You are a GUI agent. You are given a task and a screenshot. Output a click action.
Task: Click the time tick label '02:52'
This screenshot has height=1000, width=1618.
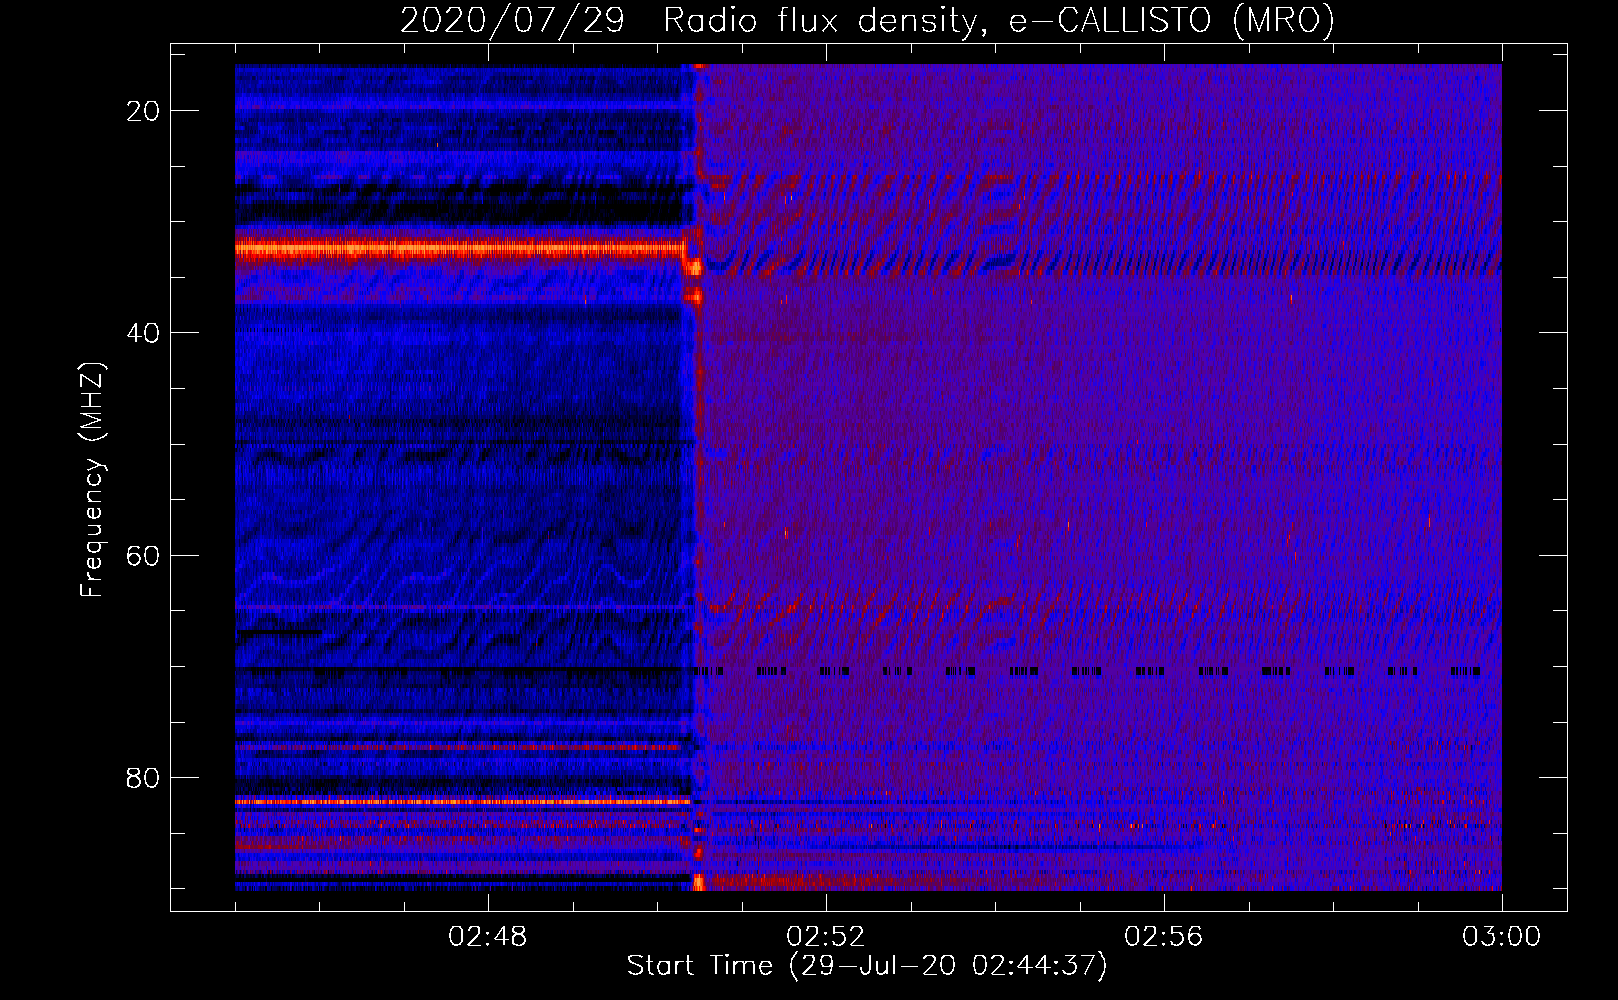[826, 937]
